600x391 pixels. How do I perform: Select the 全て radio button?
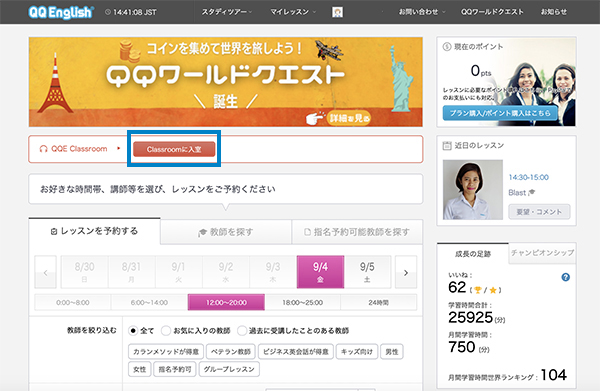coord(133,331)
